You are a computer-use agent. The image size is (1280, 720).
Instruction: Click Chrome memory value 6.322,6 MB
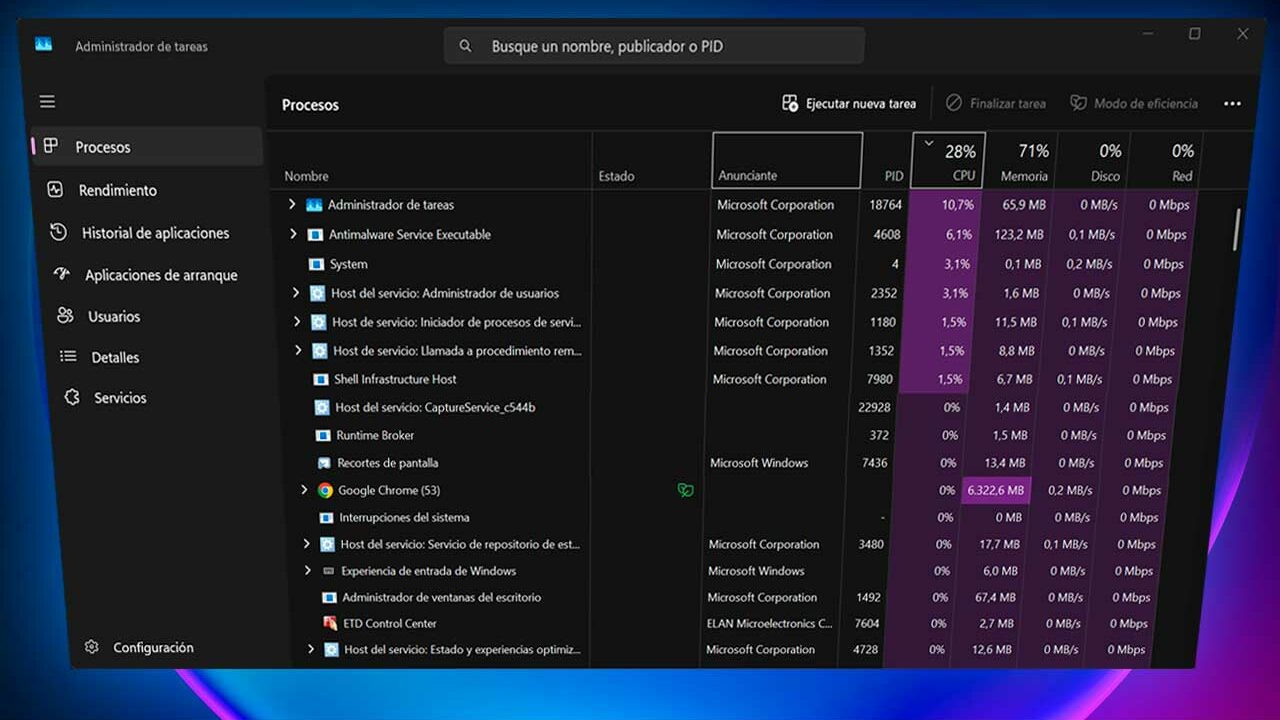coord(996,490)
